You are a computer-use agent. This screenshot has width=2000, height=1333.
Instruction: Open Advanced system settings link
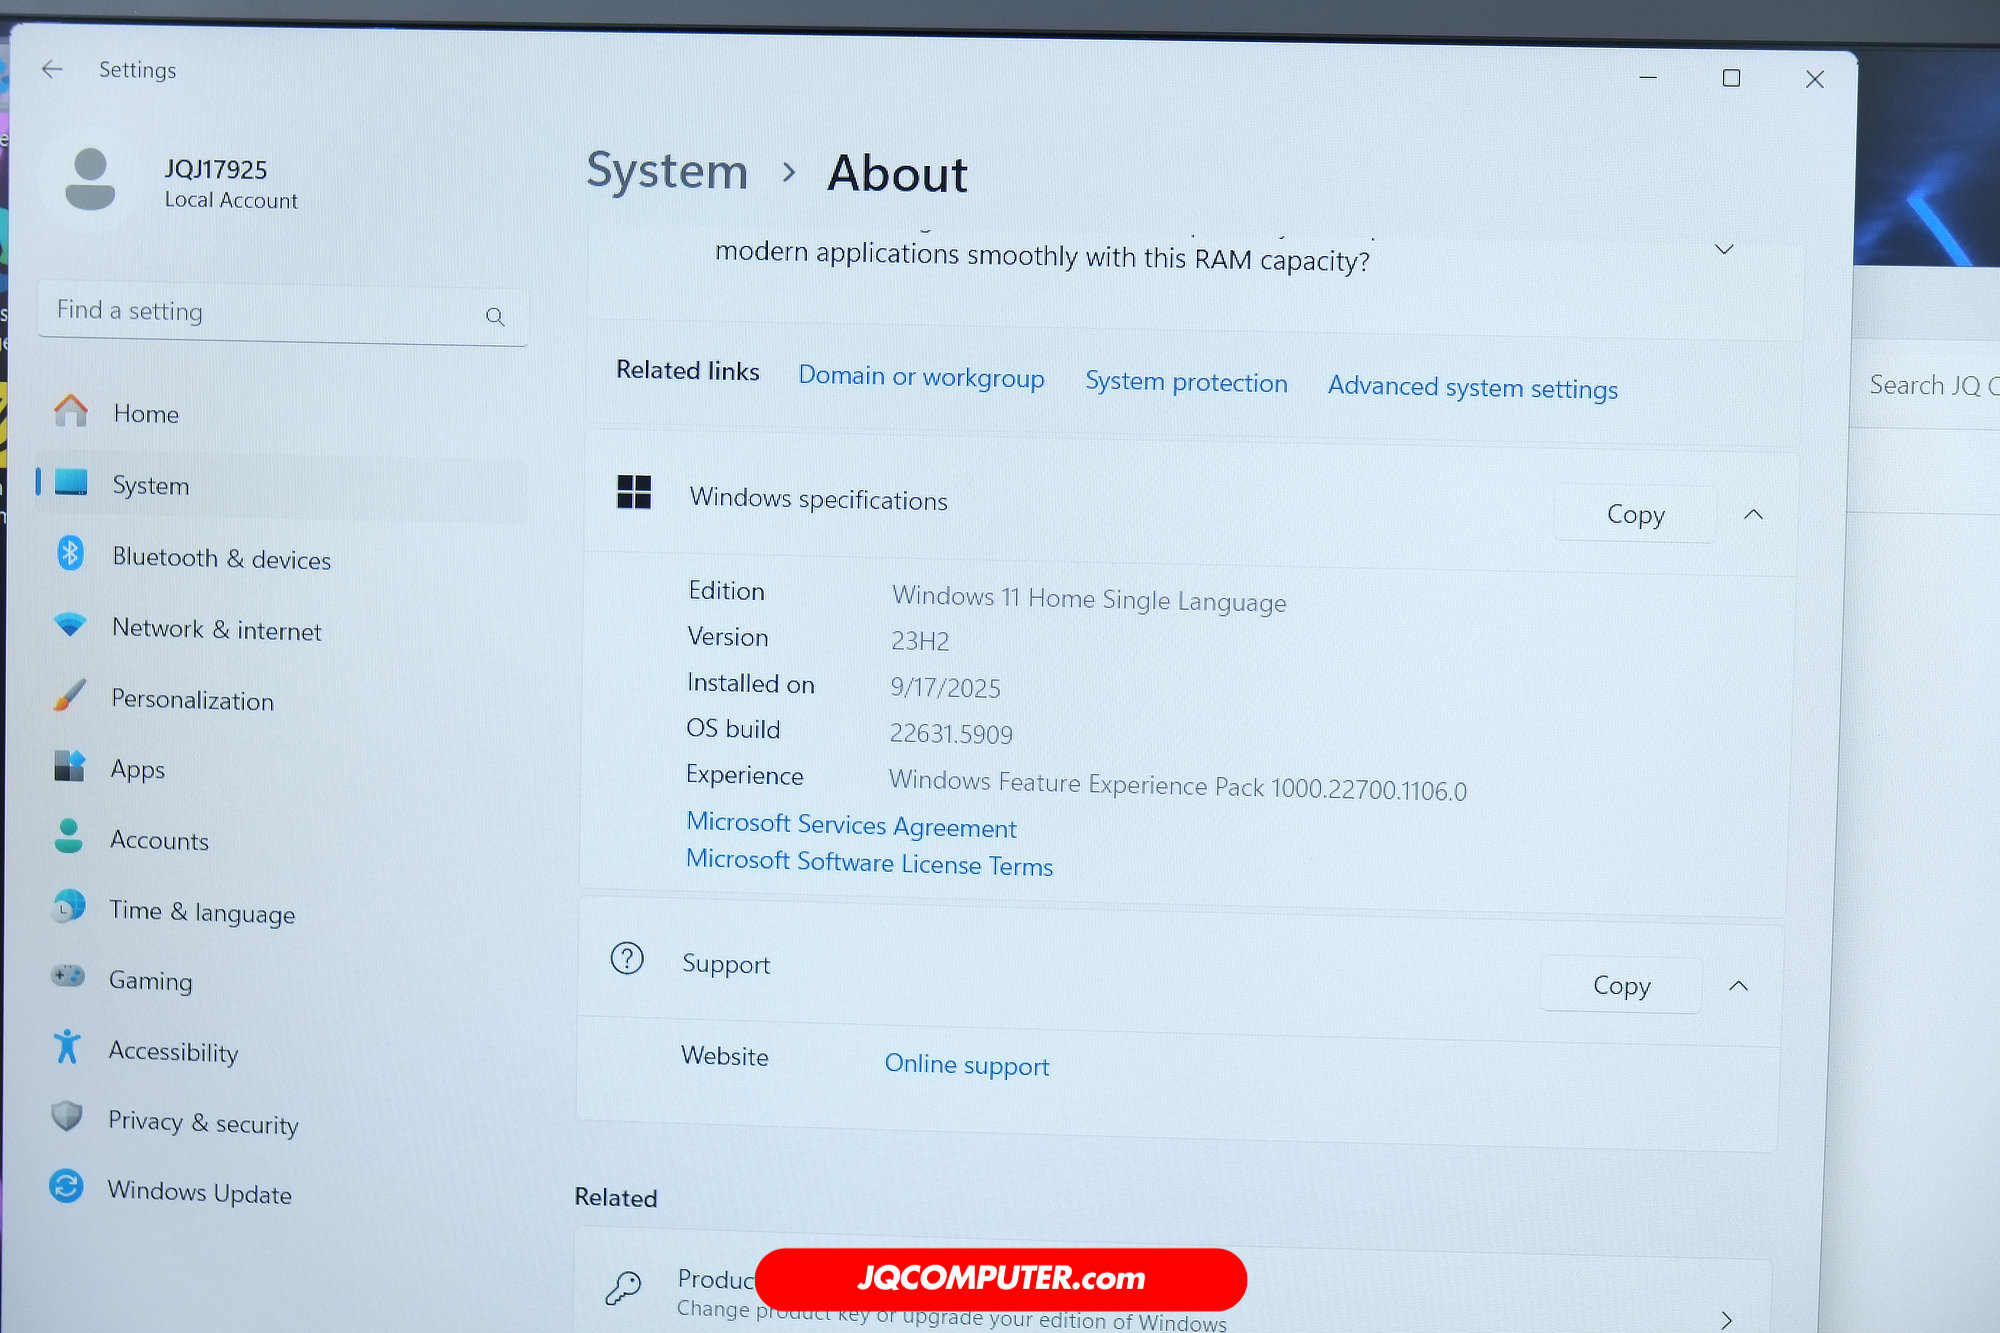pos(1472,387)
